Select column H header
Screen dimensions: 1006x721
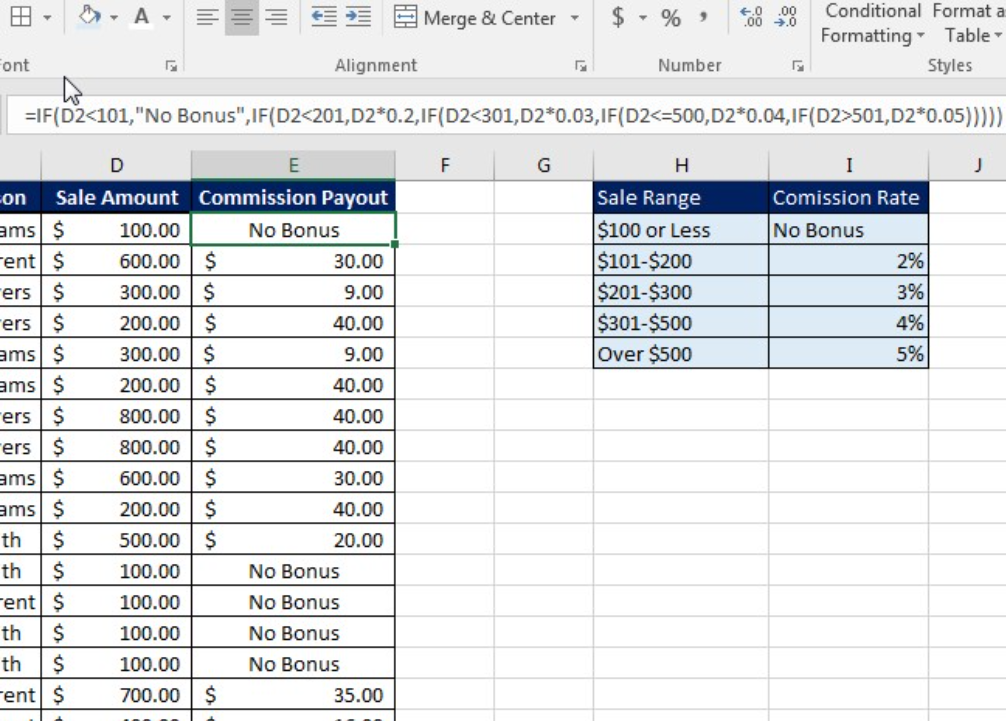(681, 165)
